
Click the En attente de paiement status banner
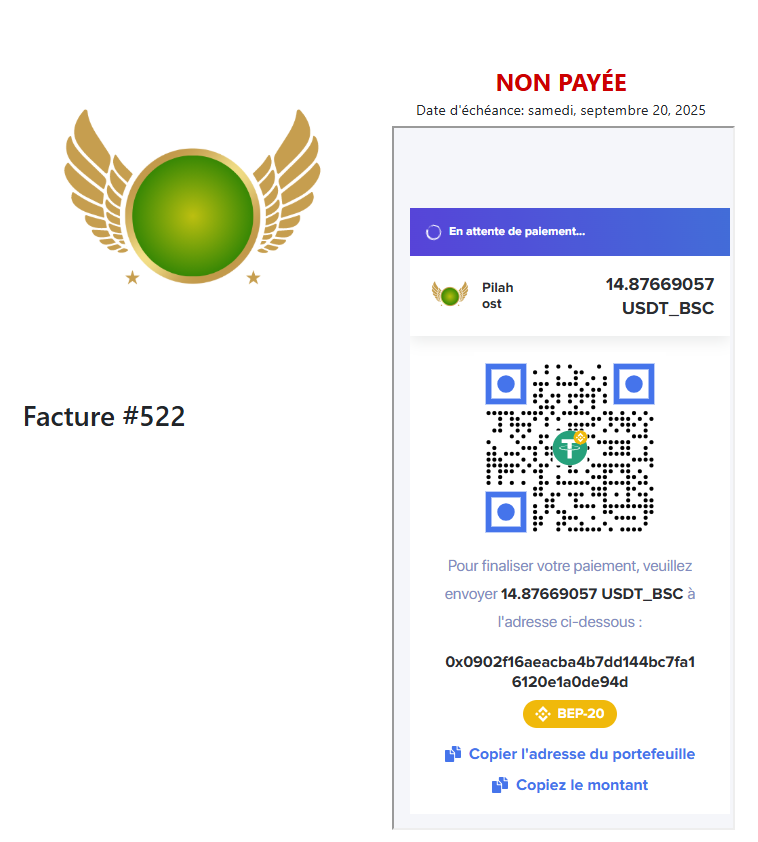pos(570,232)
